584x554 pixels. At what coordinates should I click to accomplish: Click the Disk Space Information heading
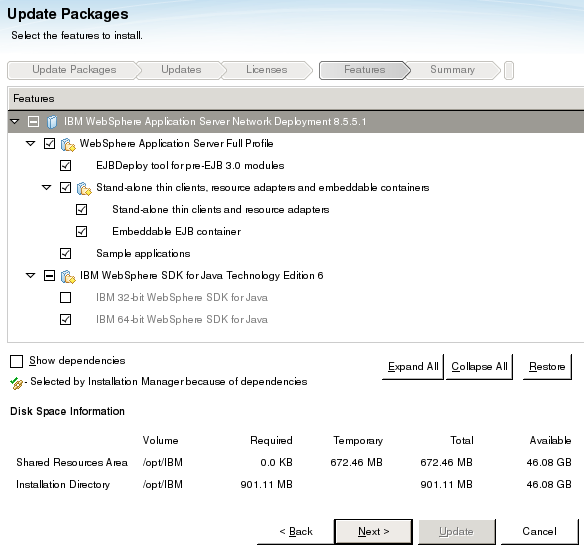click(67, 411)
